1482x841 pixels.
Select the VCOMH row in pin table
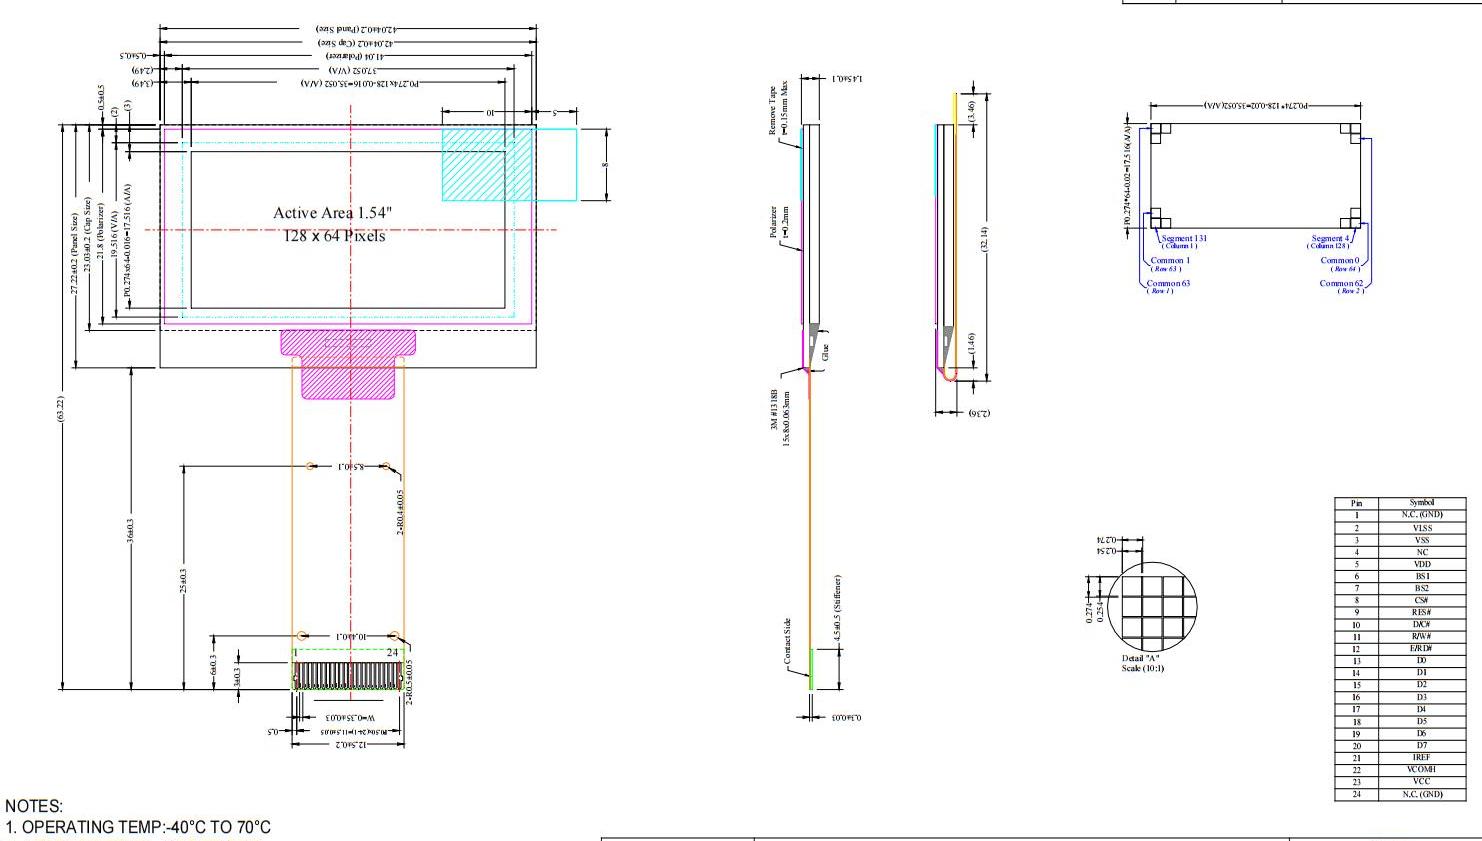1421,770
